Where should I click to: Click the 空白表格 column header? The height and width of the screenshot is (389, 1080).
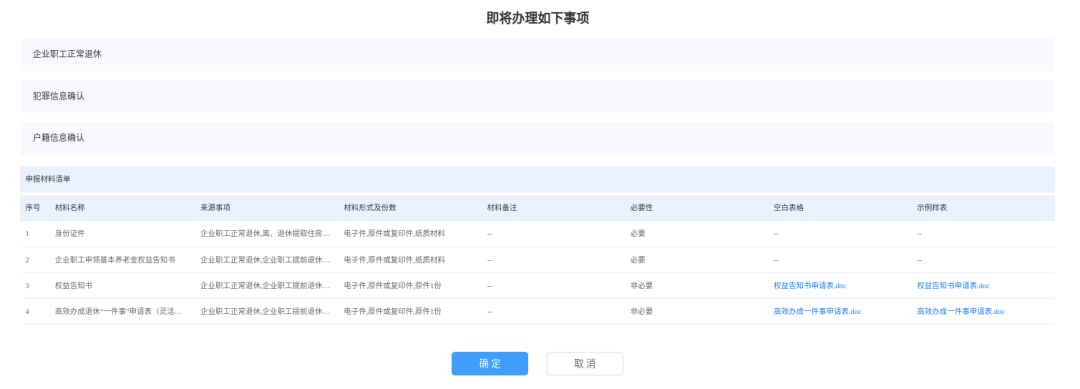788,208
